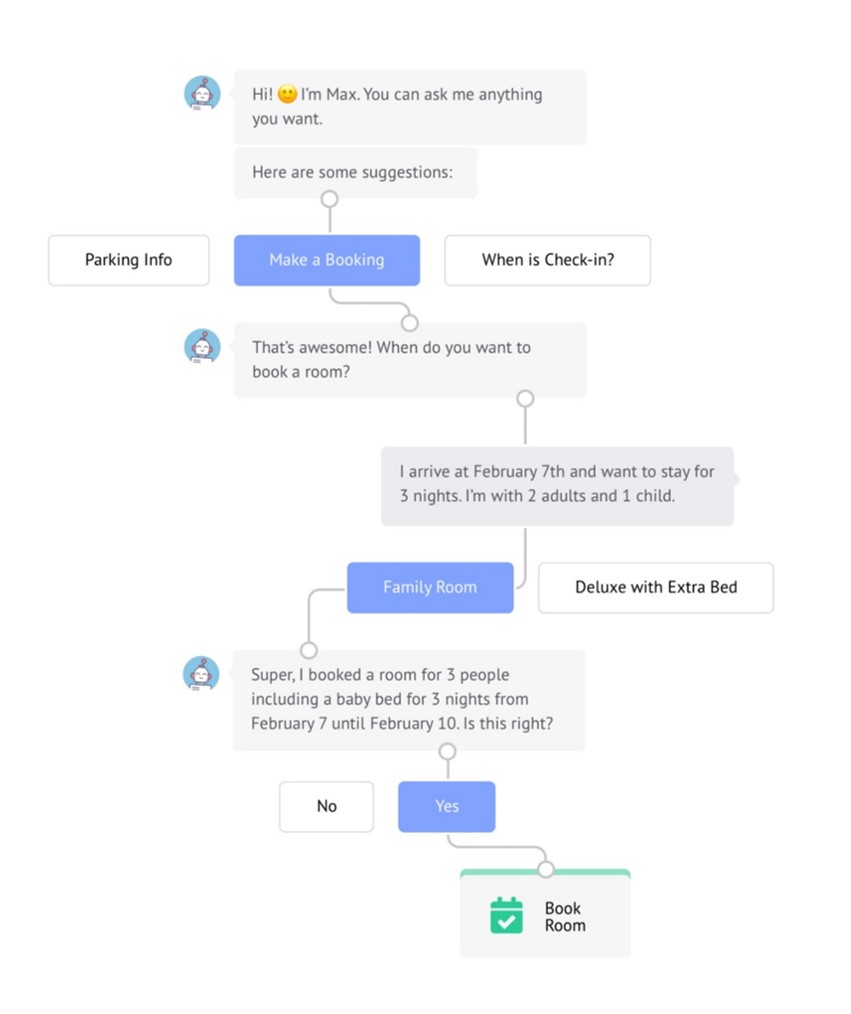Pick the Family Room option
Screen dimensions: 851x1014
[x=431, y=587]
